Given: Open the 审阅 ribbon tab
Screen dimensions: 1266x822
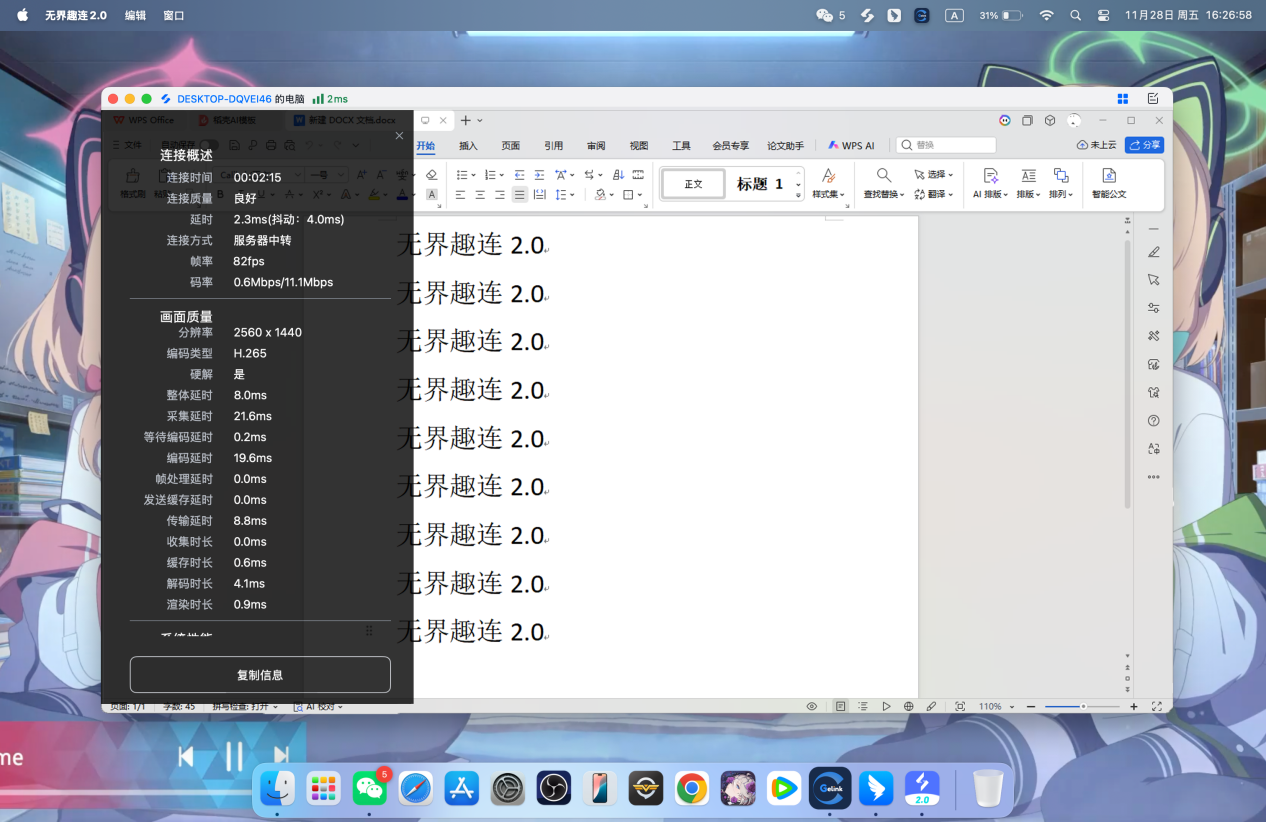Looking at the screenshot, I should tap(596, 146).
